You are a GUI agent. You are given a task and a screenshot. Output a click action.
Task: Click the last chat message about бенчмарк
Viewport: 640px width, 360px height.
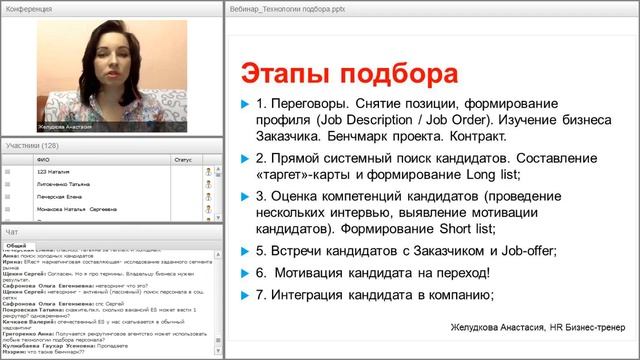(x=43, y=351)
